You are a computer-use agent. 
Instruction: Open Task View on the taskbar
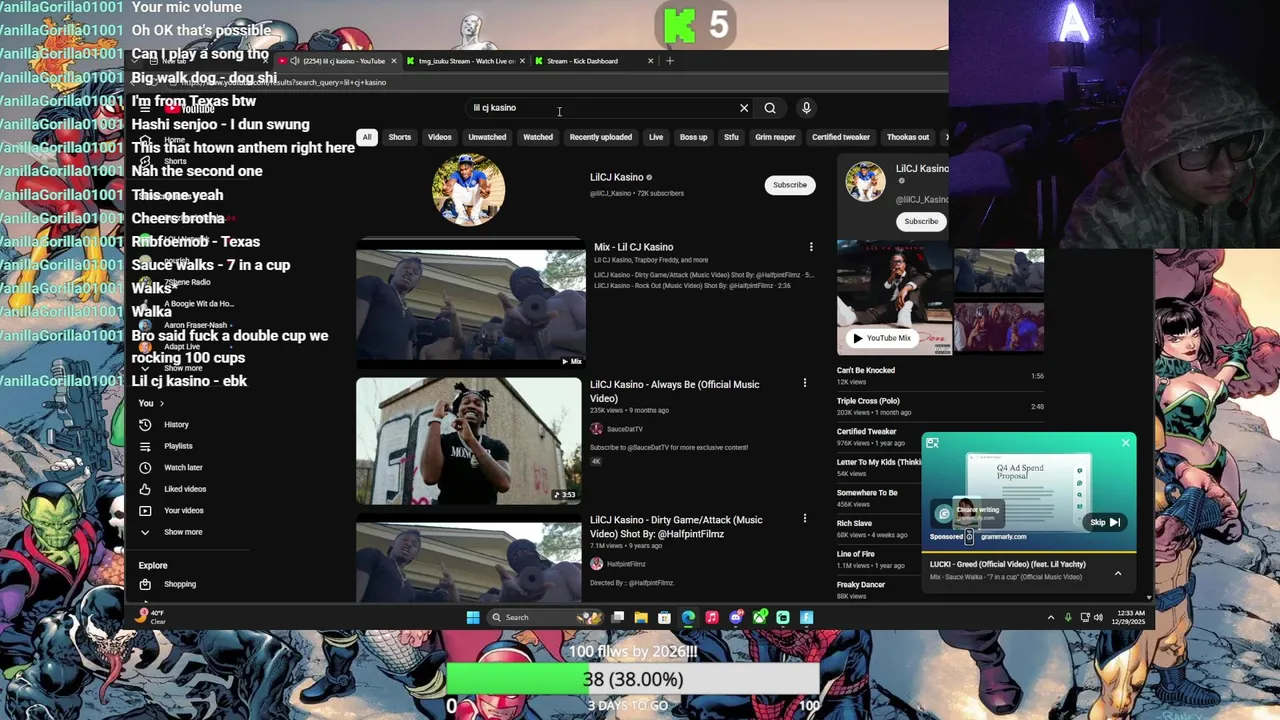tap(618, 617)
